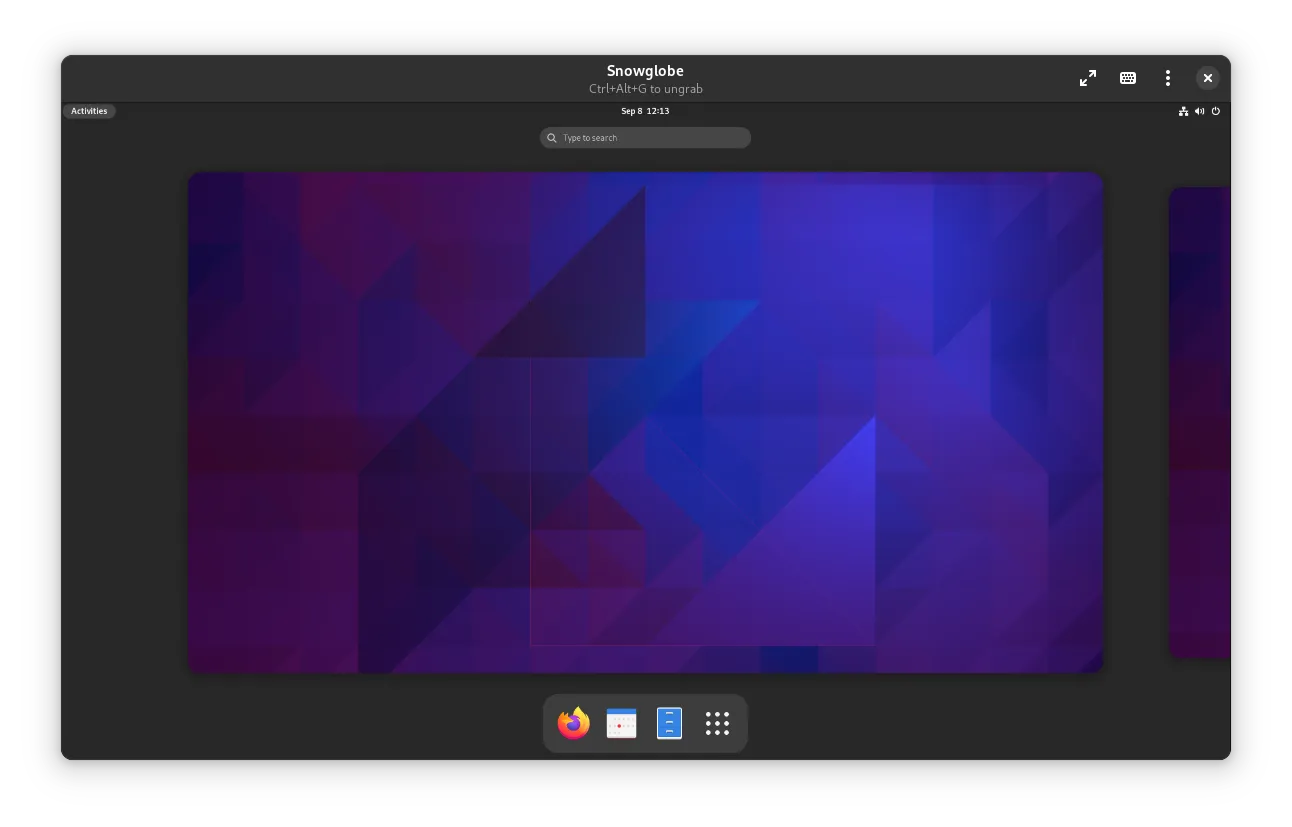Viewport: 1292px width, 827px height.
Task: Click the volume speaker icon
Action: 1199,111
